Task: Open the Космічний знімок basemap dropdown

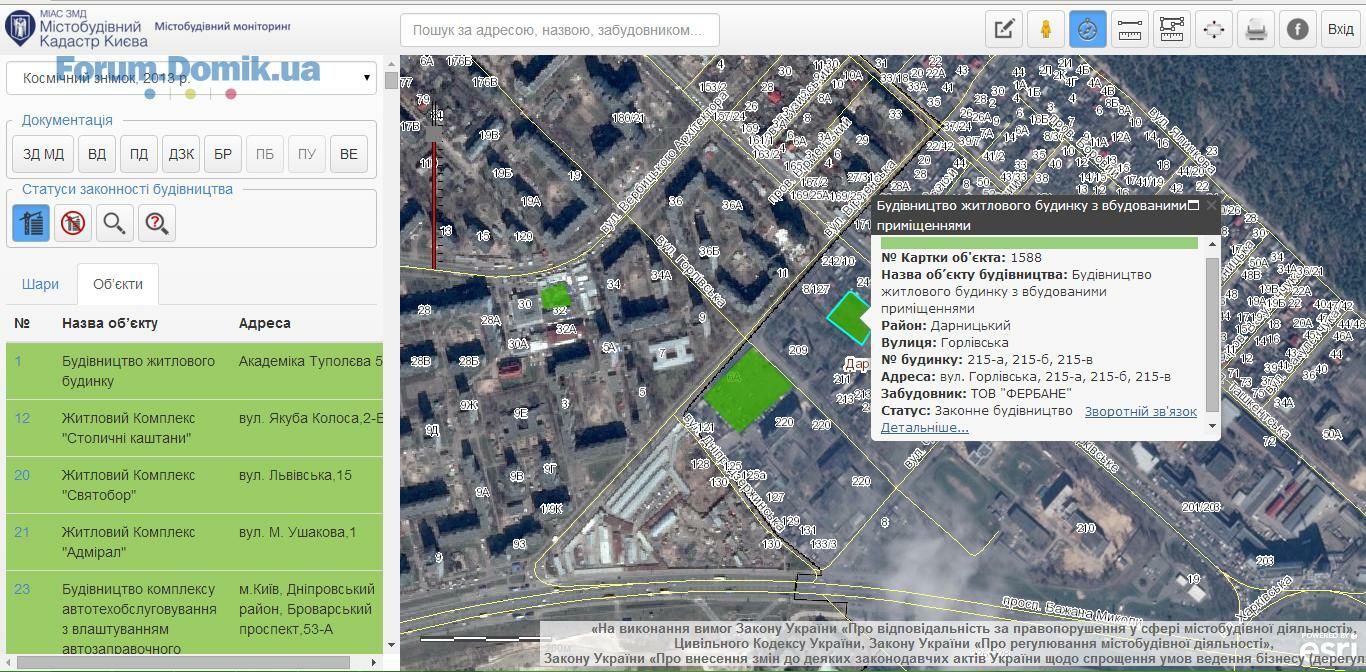Action: click(x=191, y=78)
